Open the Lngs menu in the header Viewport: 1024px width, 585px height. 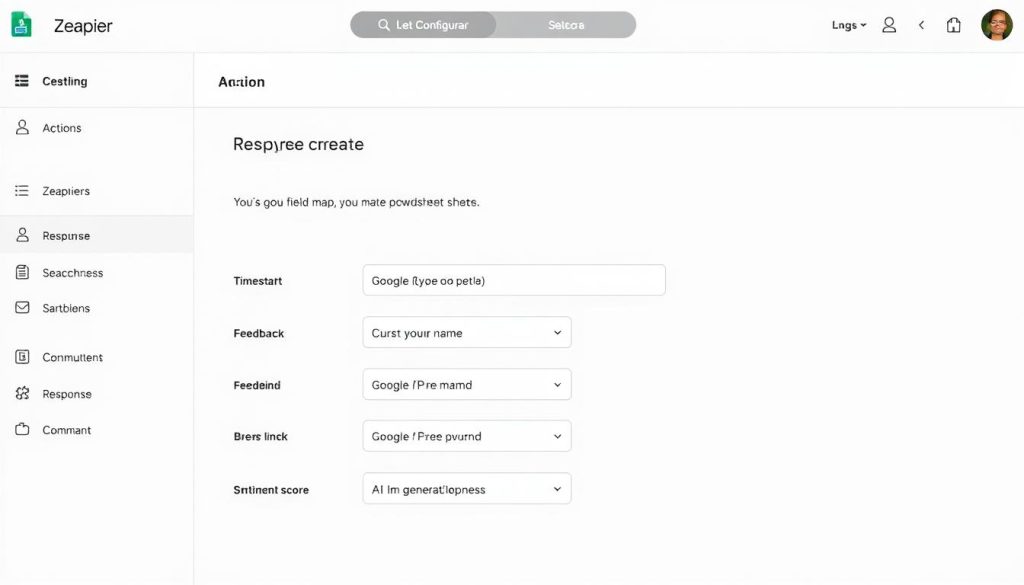tap(848, 25)
